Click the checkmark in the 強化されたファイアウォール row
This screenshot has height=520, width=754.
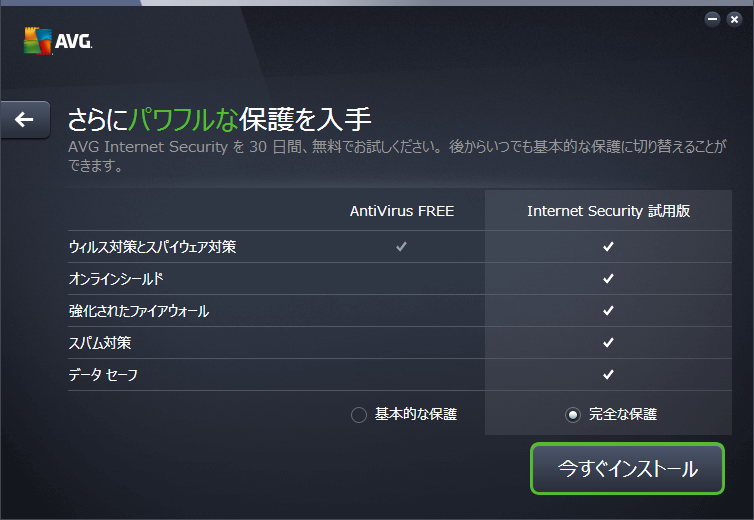pyautogui.click(x=608, y=311)
